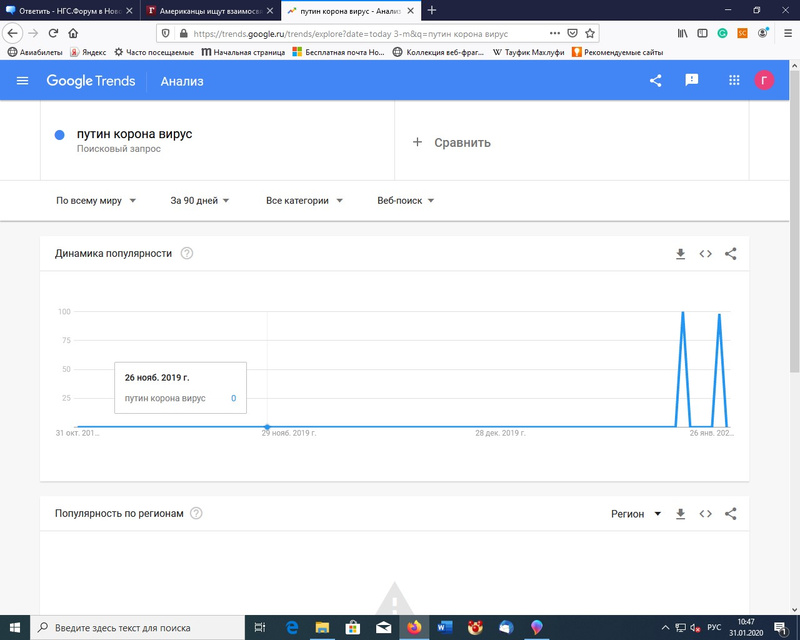Open a new browser tab

tap(432, 10)
